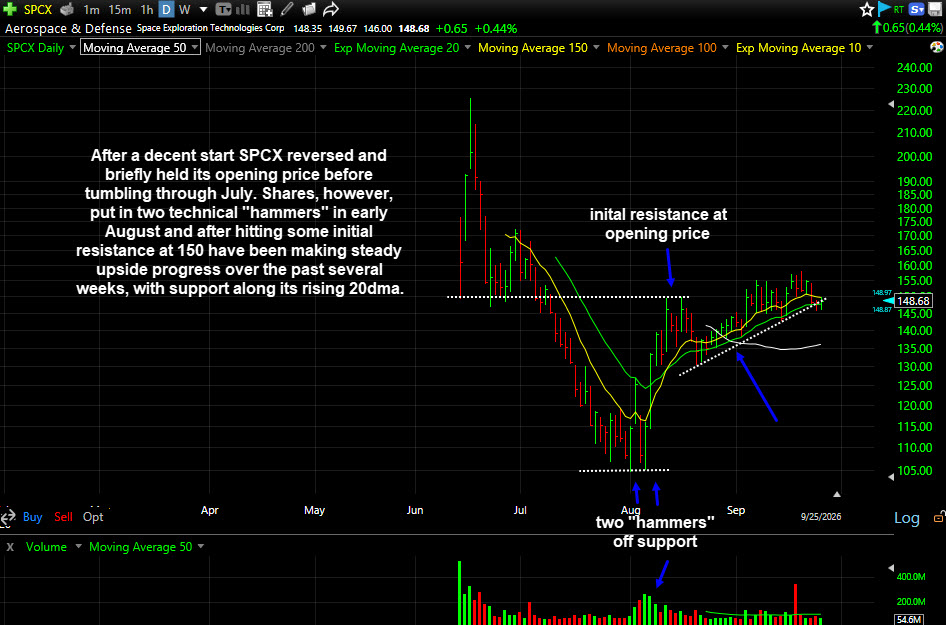Open the pencil drawing tools icon
946x625 pixels.
pyautogui.click(x=288, y=9)
